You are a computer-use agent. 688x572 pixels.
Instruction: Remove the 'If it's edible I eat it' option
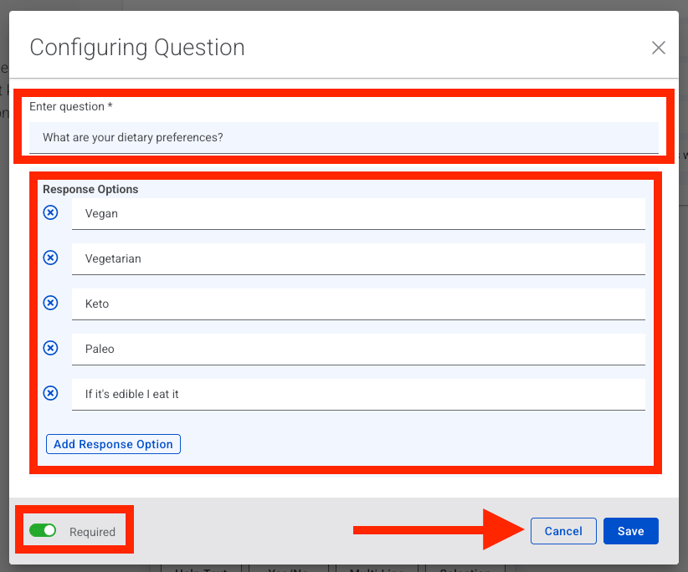[x=51, y=393]
